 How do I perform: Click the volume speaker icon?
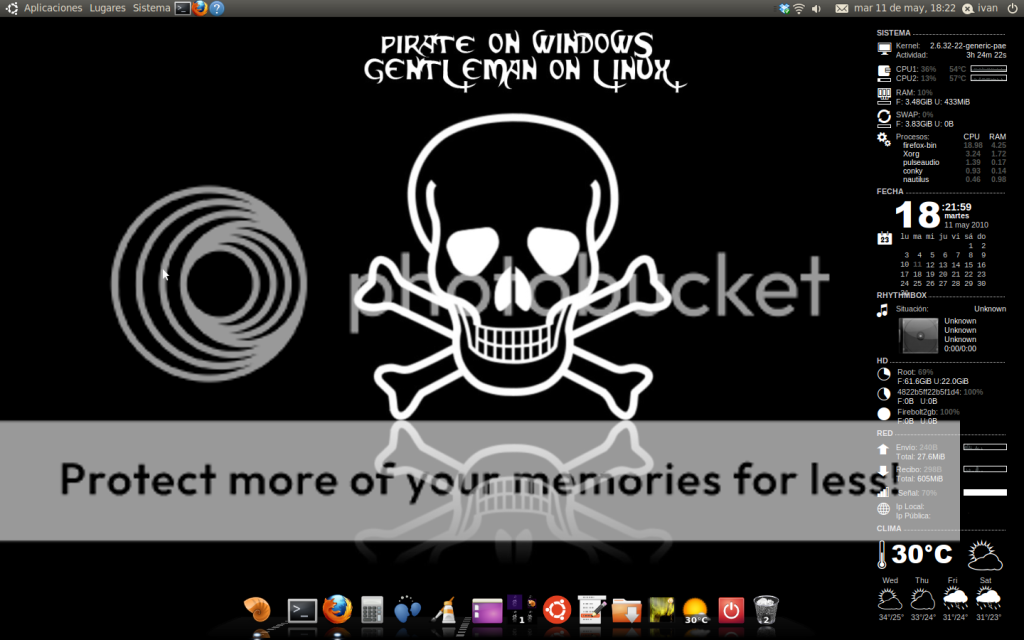816,8
